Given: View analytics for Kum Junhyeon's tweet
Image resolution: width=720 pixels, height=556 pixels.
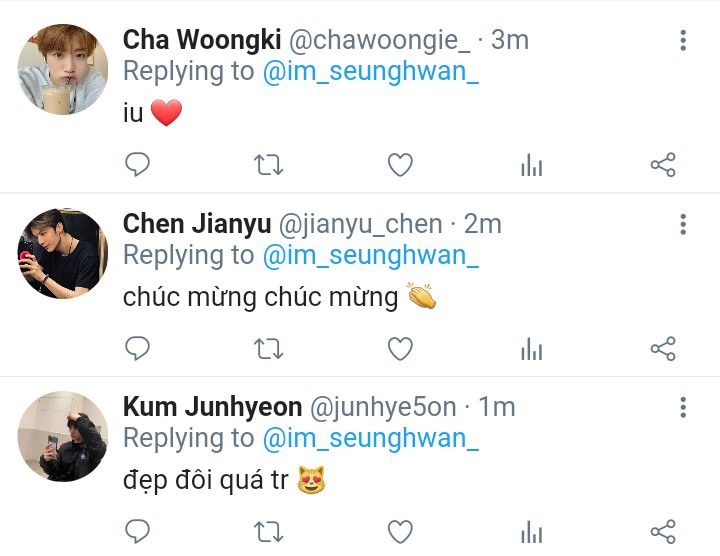Looking at the screenshot, I should coord(532,532).
